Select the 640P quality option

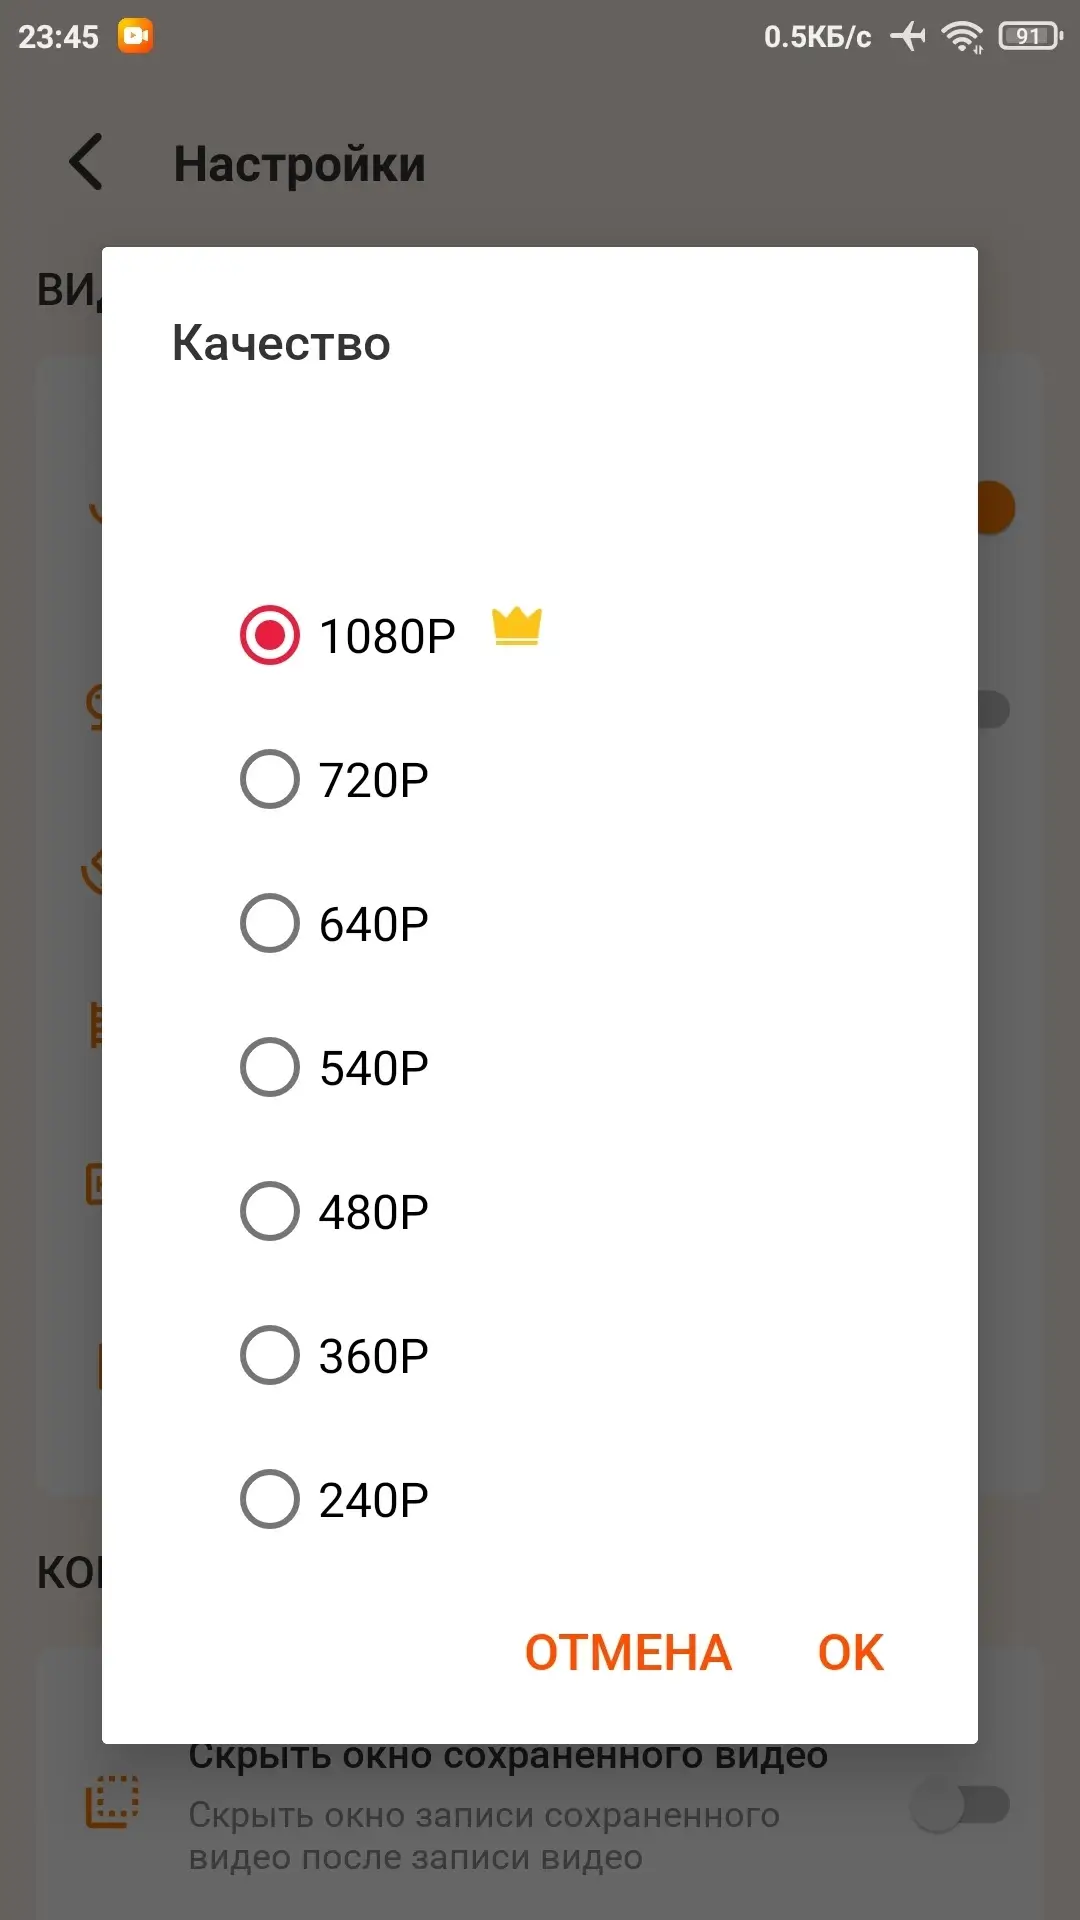click(270, 923)
